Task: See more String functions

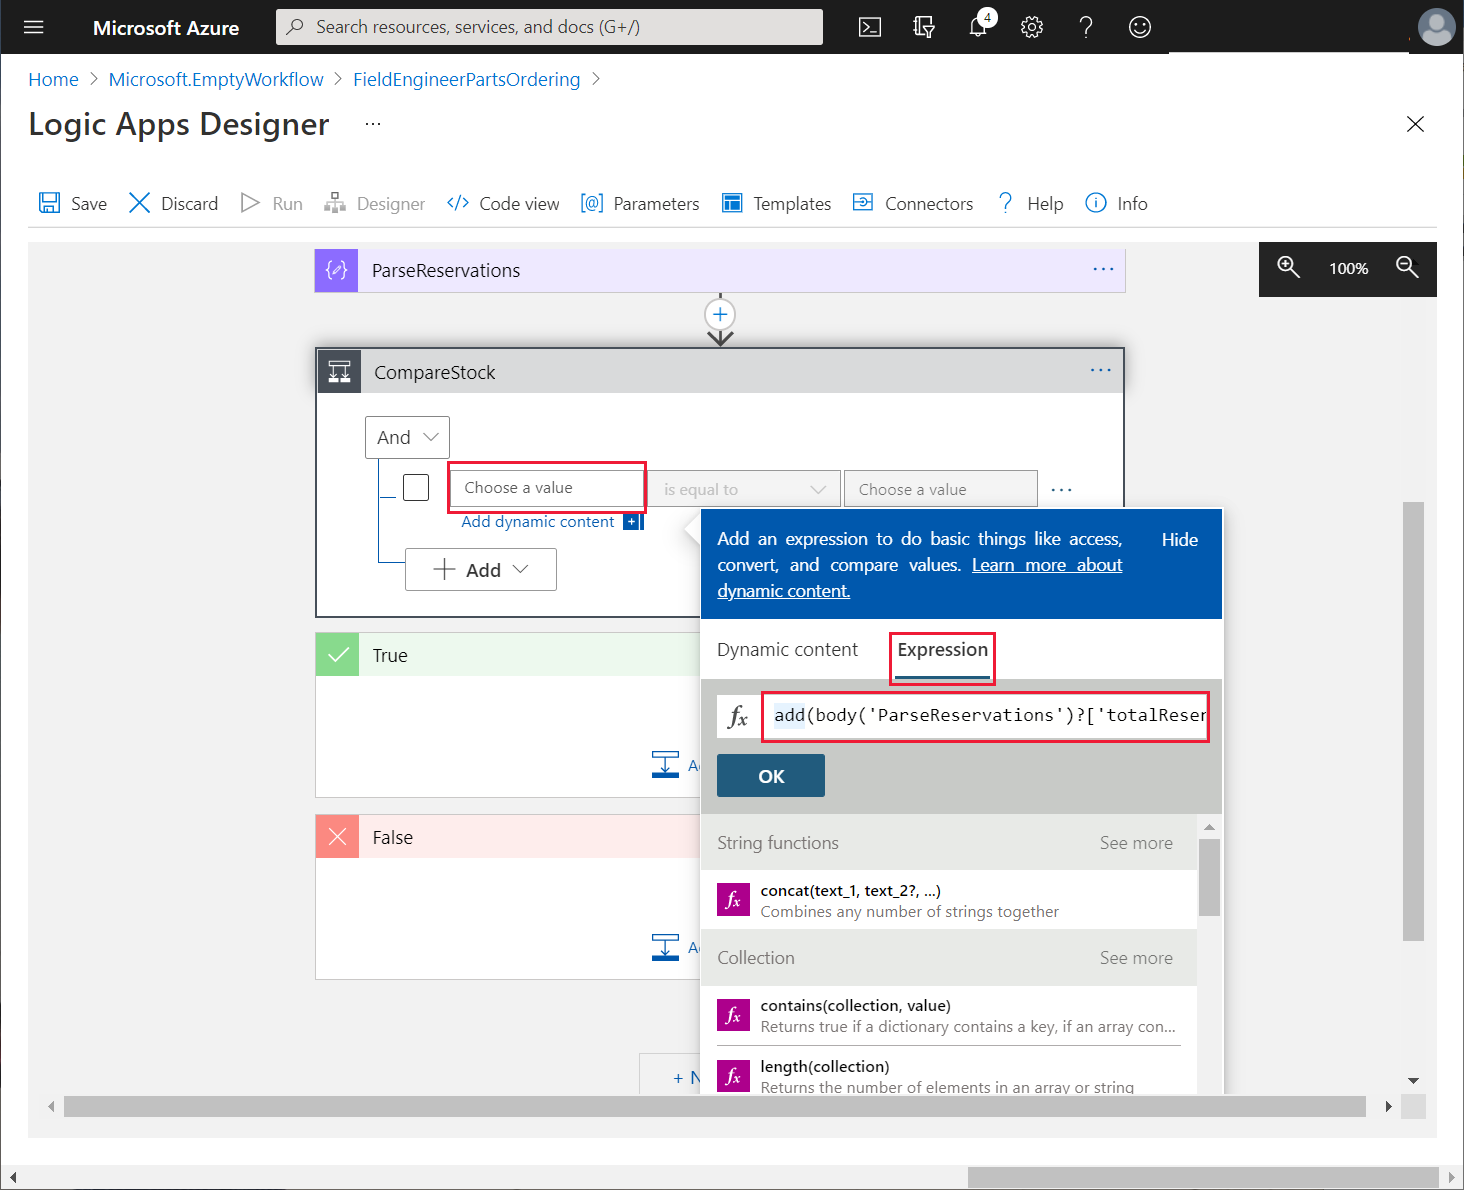Action: click(1136, 843)
